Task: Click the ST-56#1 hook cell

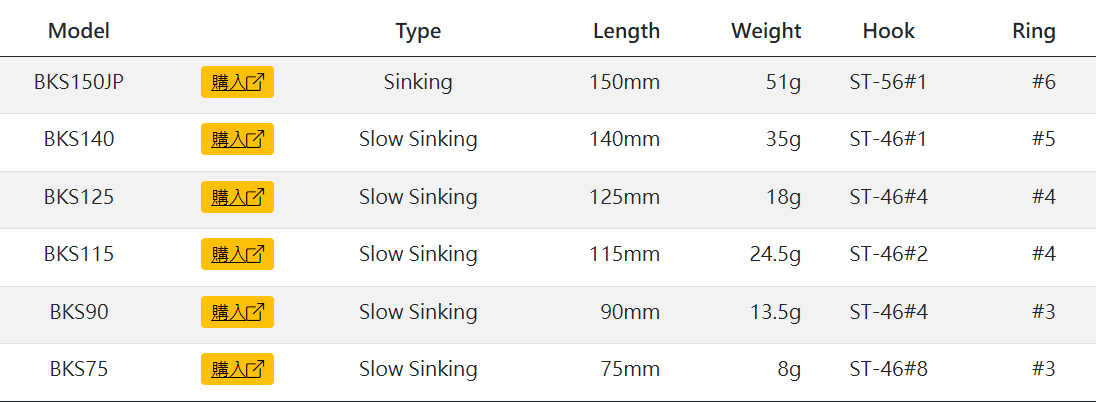Action: pos(888,82)
